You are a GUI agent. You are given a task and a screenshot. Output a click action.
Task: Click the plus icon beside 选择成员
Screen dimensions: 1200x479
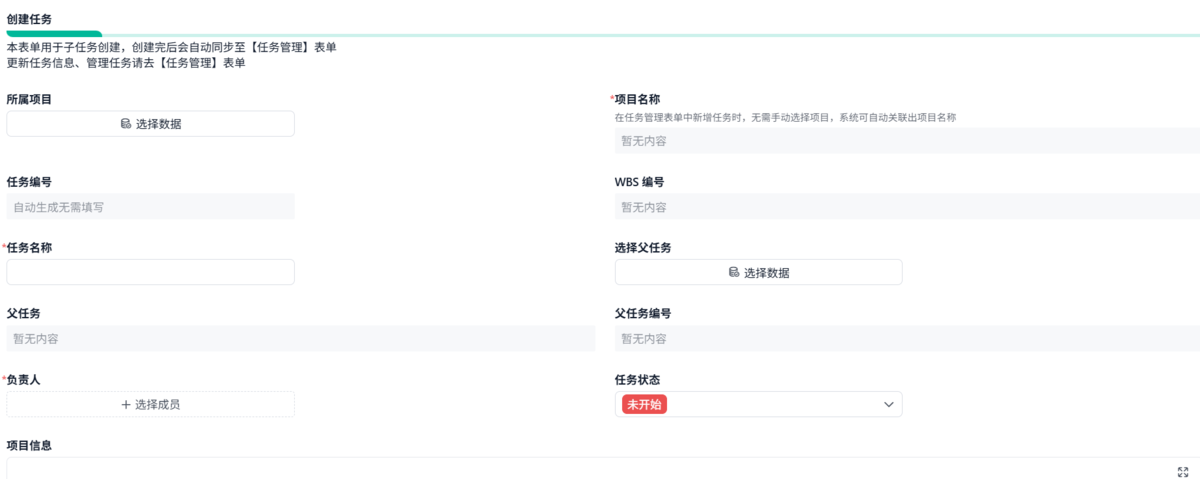coord(126,405)
